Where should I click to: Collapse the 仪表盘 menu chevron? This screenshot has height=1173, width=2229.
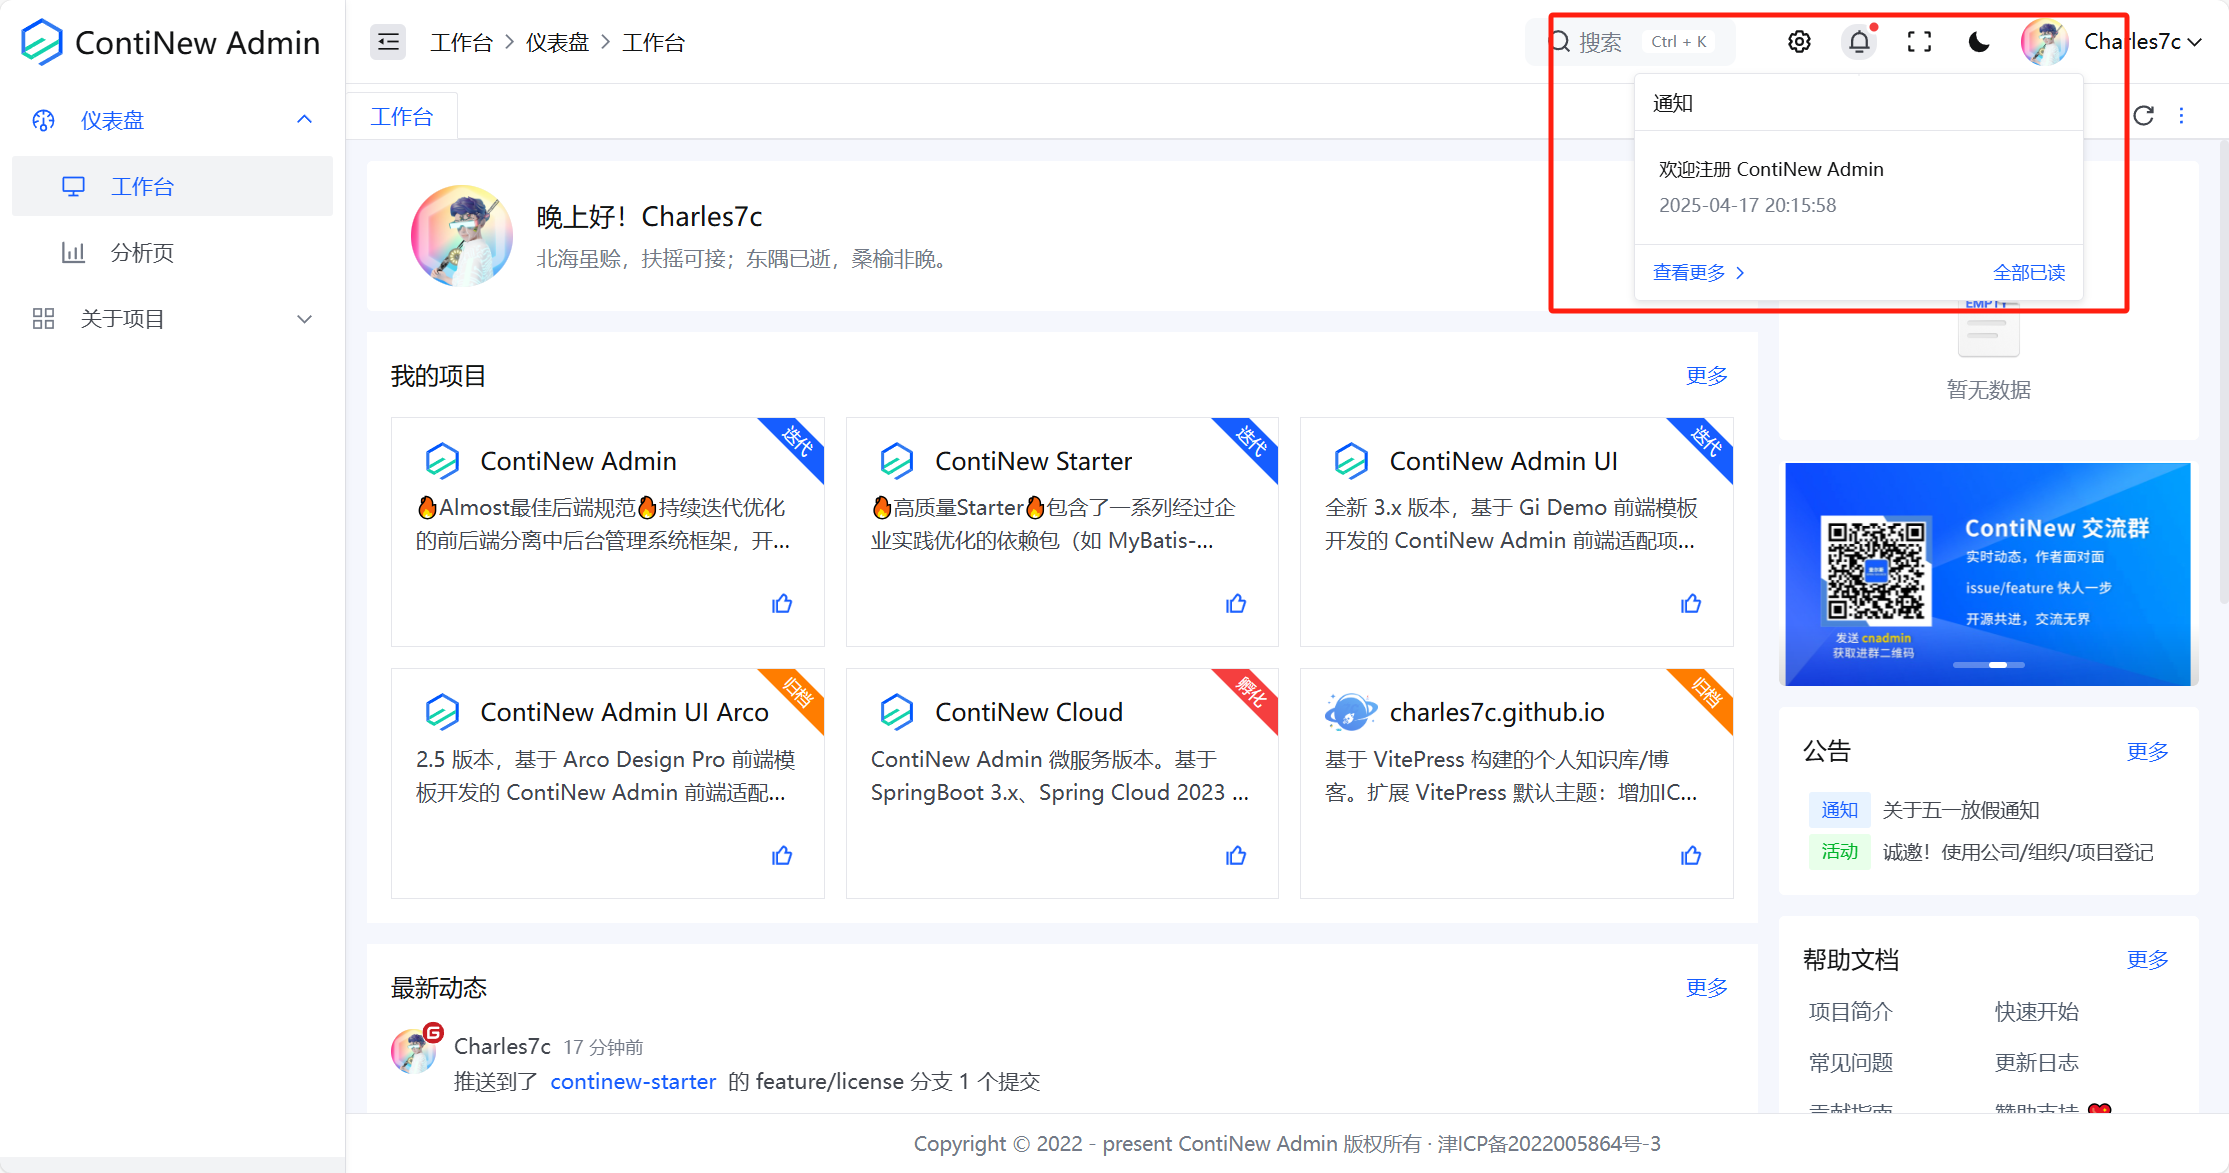(305, 120)
